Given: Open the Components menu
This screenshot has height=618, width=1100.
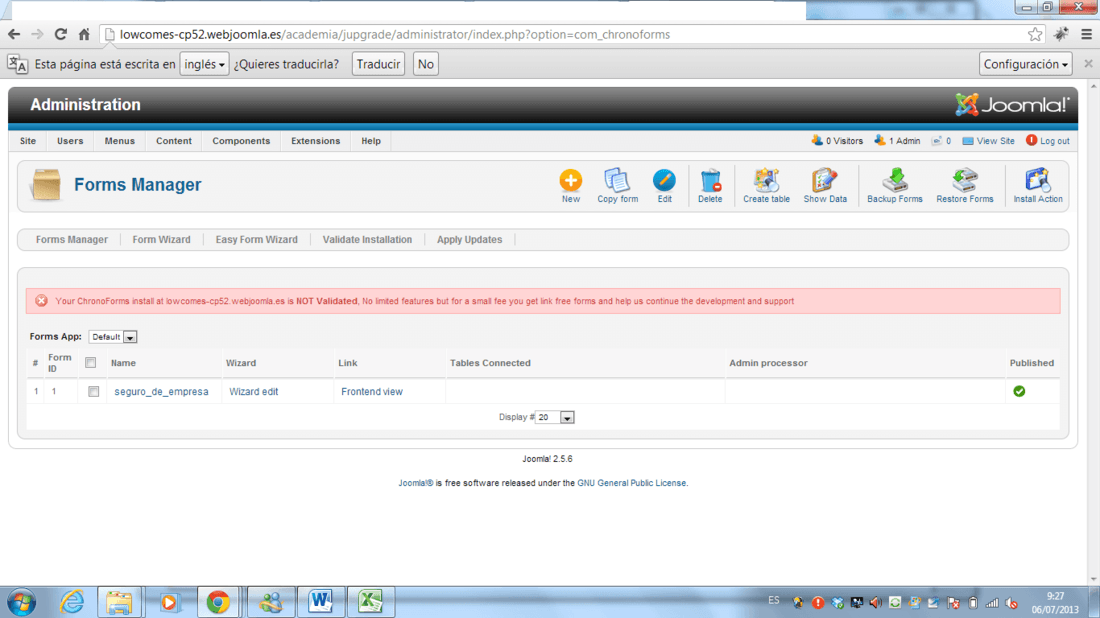Looking at the screenshot, I should point(241,141).
